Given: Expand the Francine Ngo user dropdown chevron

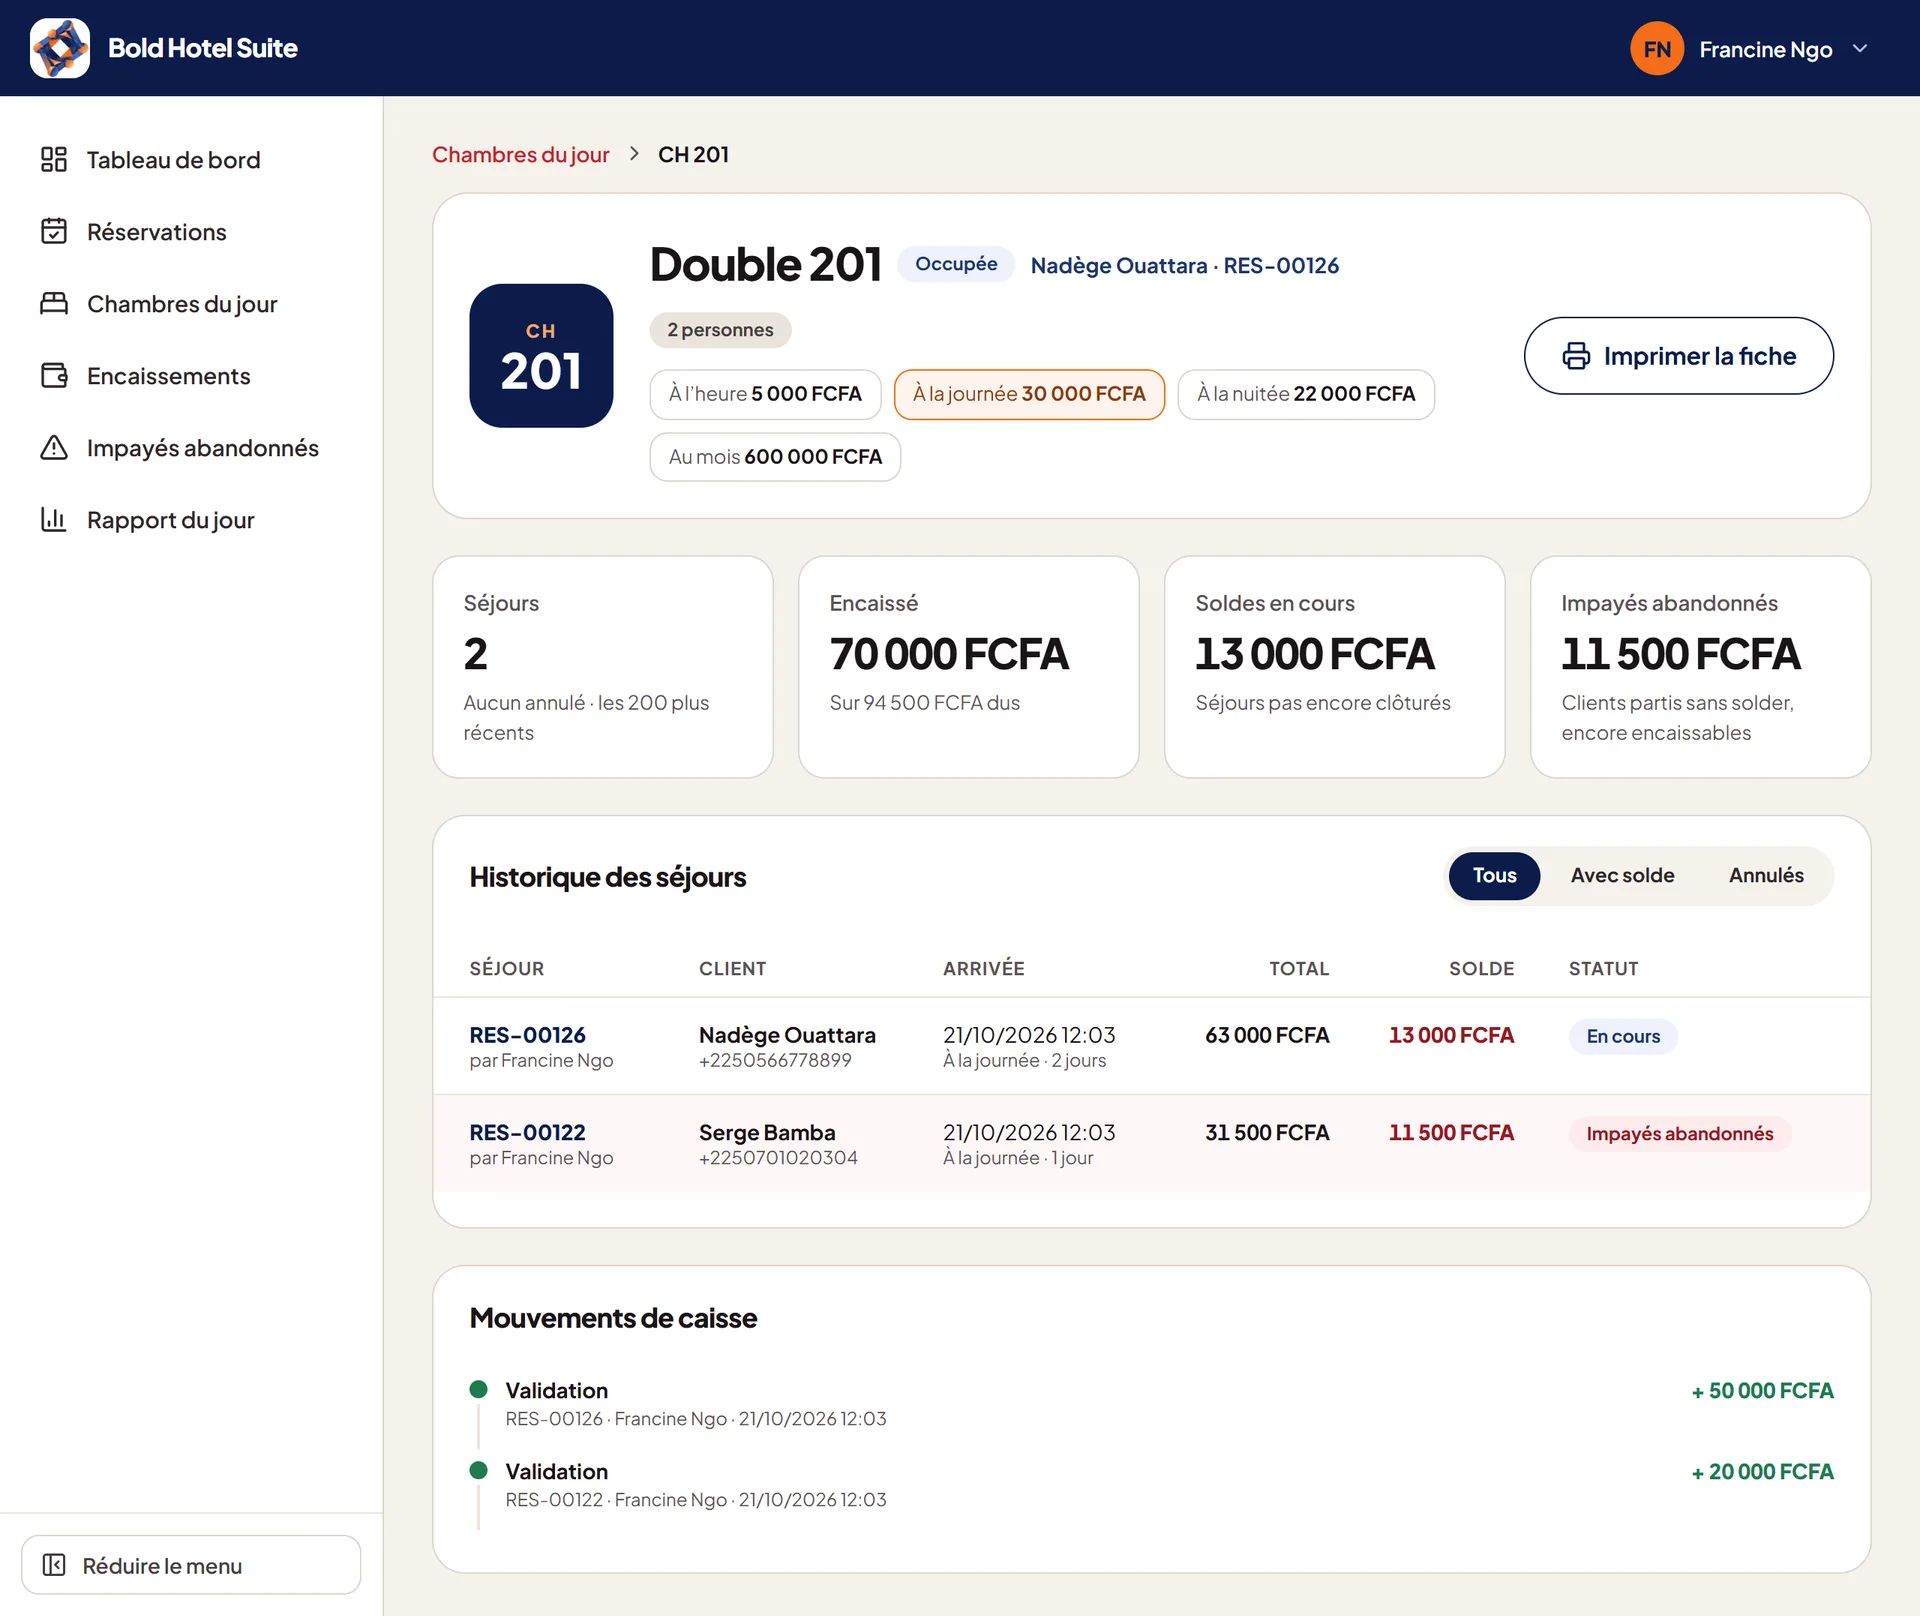Looking at the screenshot, I should [1860, 48].
